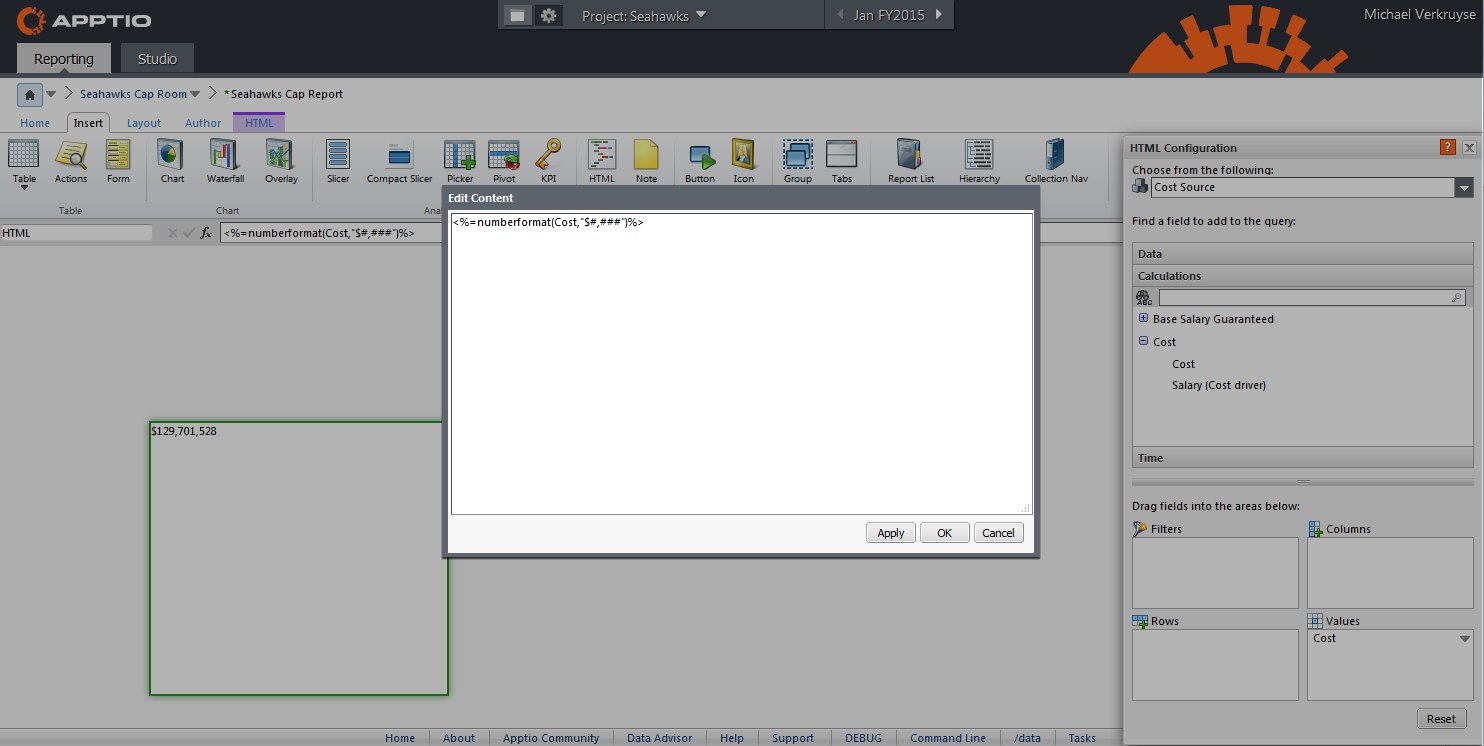
Task: Insert a Hierarchy component
Action: point(978,160)
